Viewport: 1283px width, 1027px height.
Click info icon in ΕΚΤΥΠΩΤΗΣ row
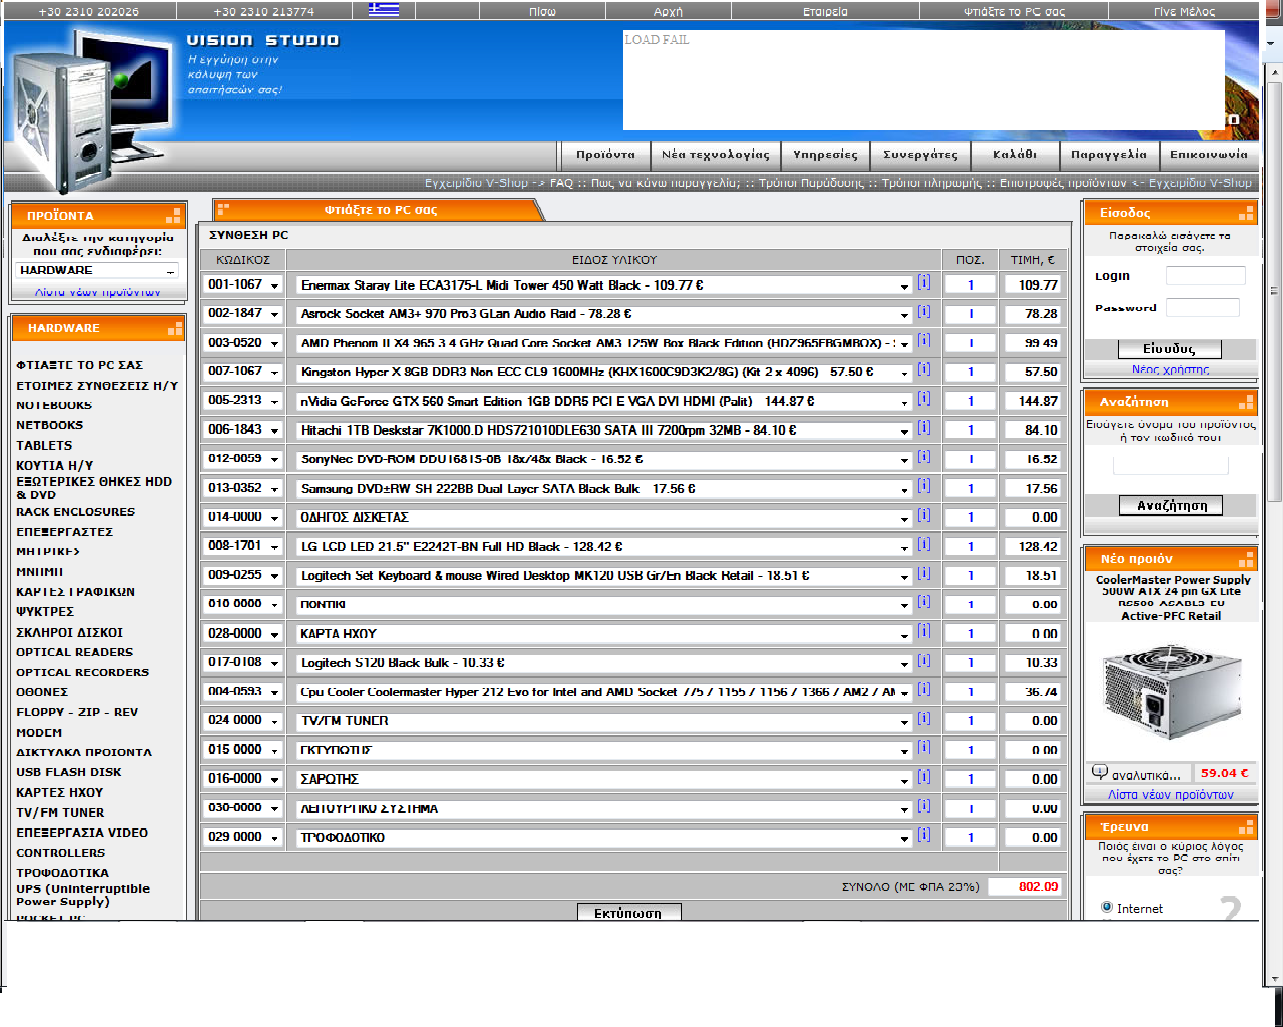coord(924,748)
